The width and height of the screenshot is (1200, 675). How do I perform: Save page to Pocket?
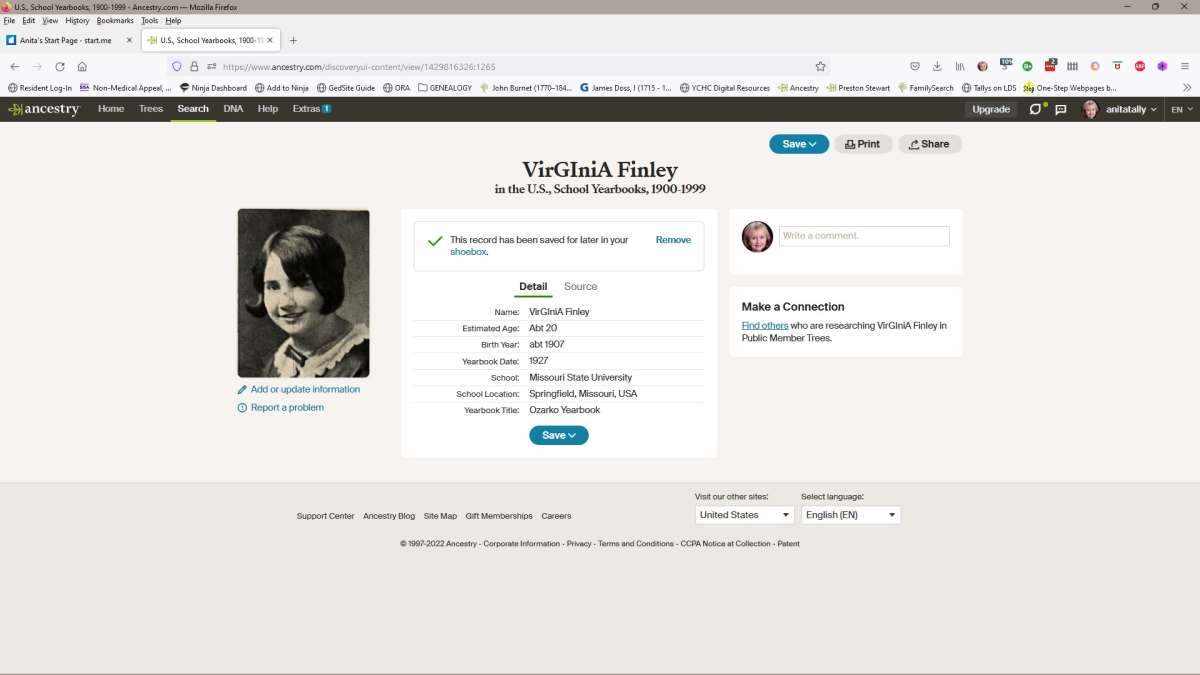pos(915,66)
